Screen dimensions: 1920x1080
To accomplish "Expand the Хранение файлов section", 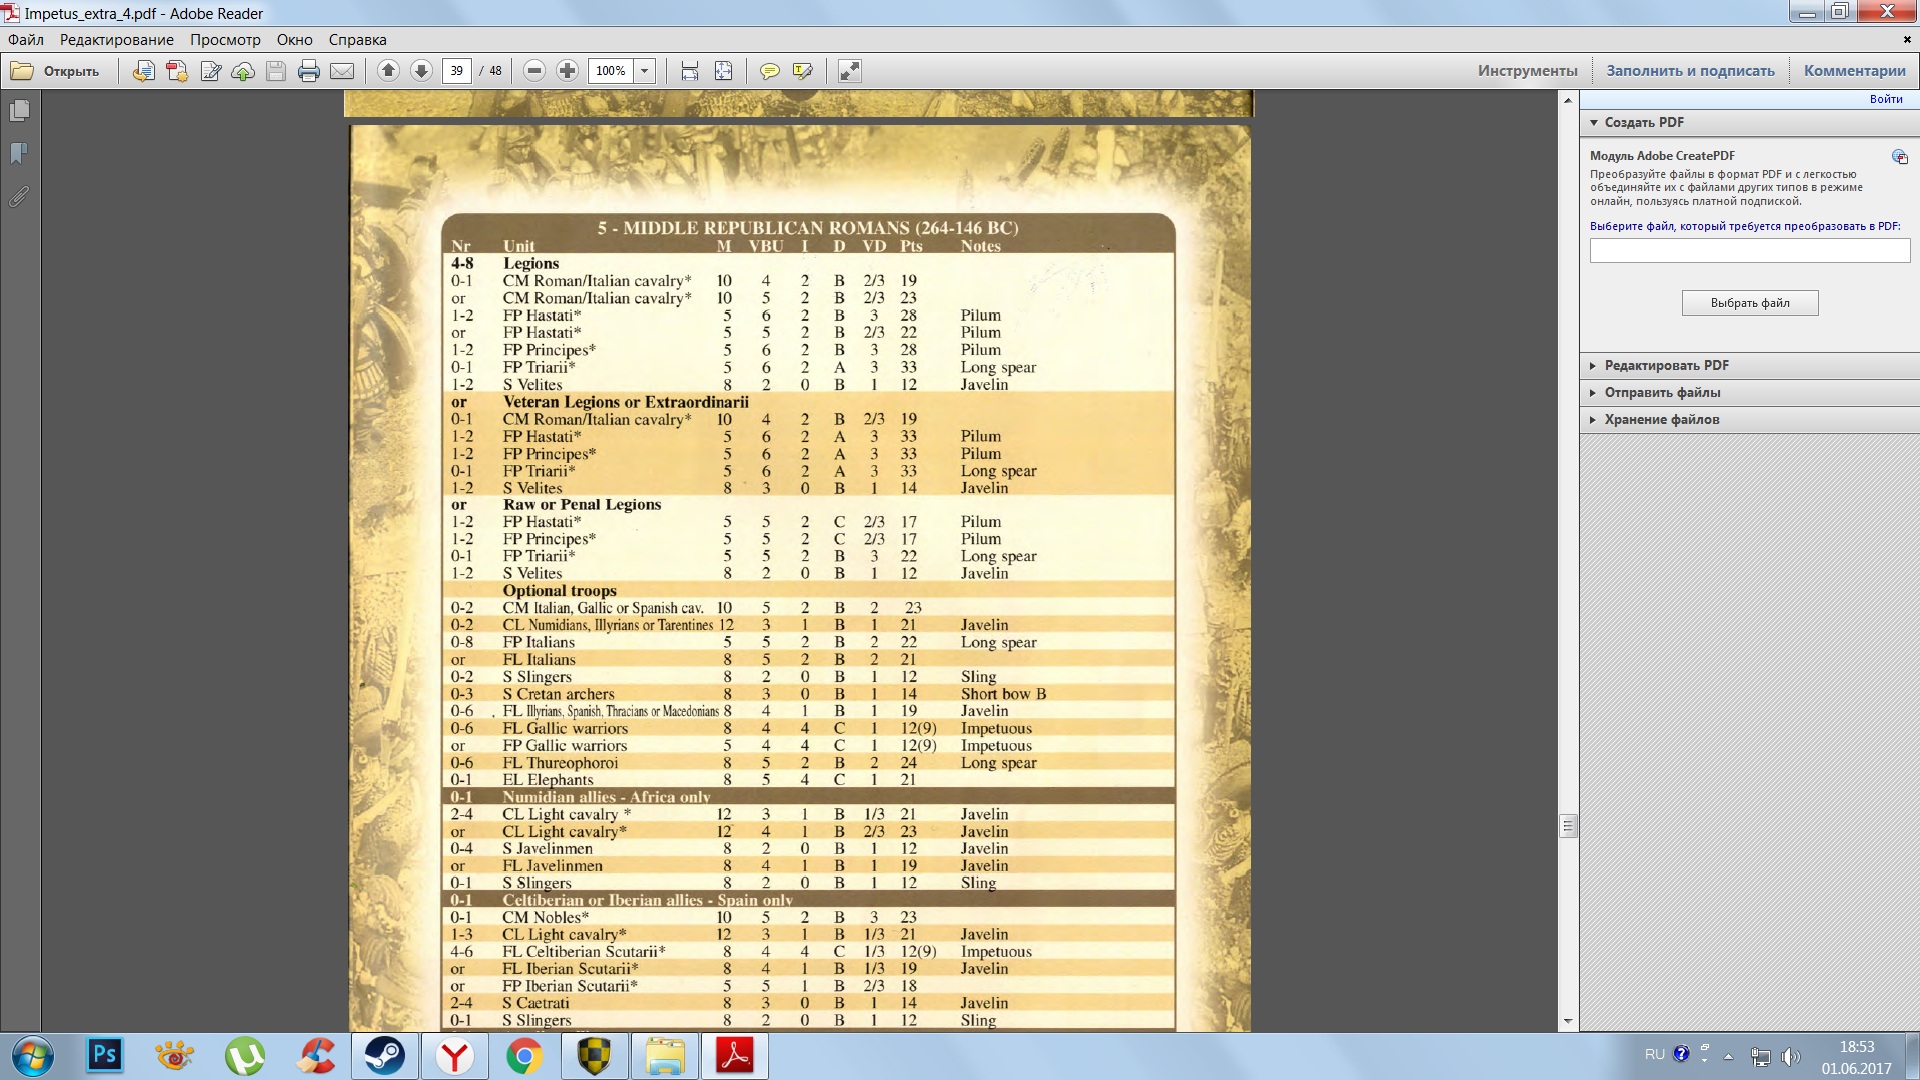I will [x=1749, y=419].
